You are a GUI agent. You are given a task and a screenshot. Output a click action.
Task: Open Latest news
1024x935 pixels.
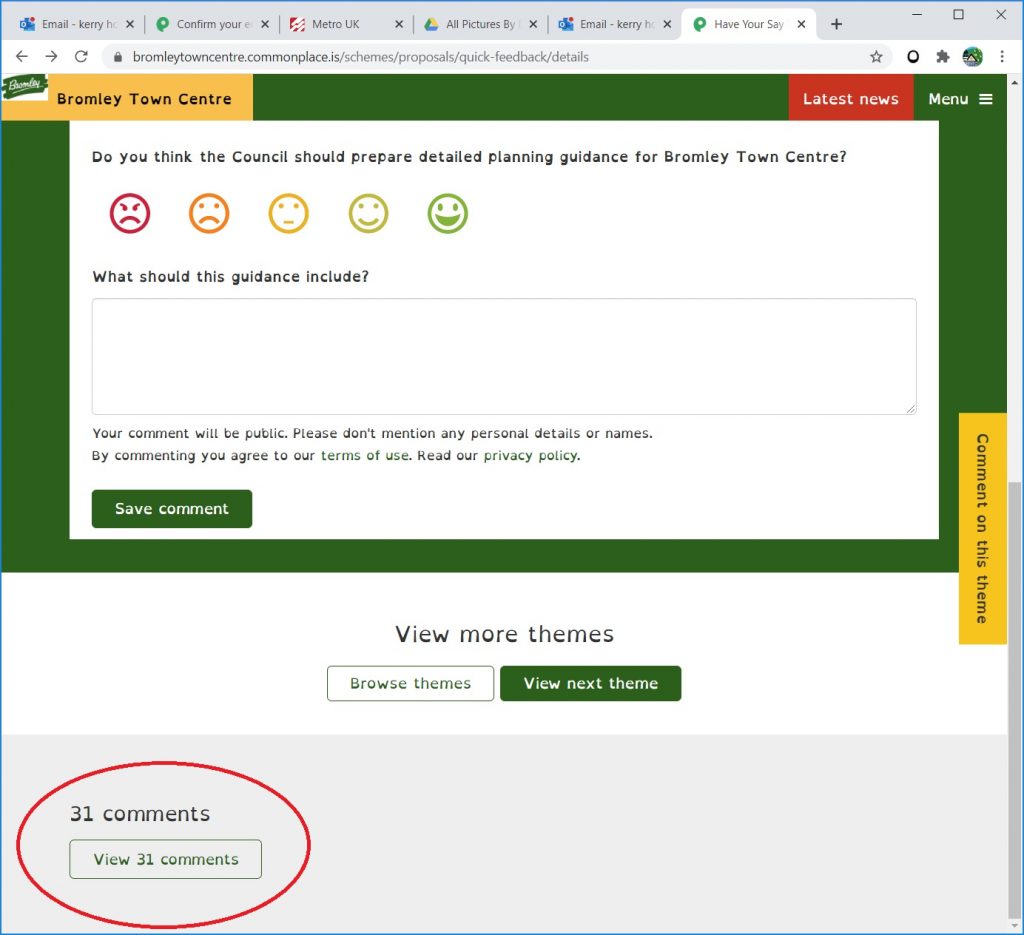[x=850, y=99]
